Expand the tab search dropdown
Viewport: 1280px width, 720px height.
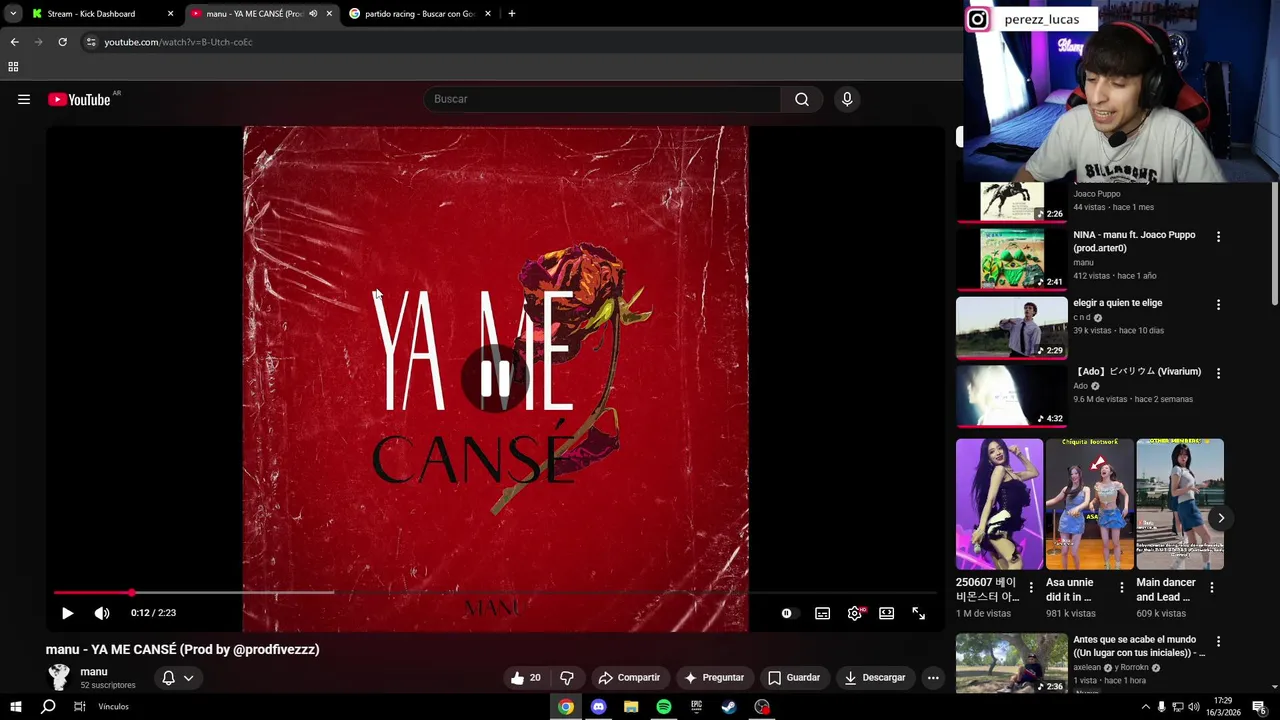click(13, 14)
